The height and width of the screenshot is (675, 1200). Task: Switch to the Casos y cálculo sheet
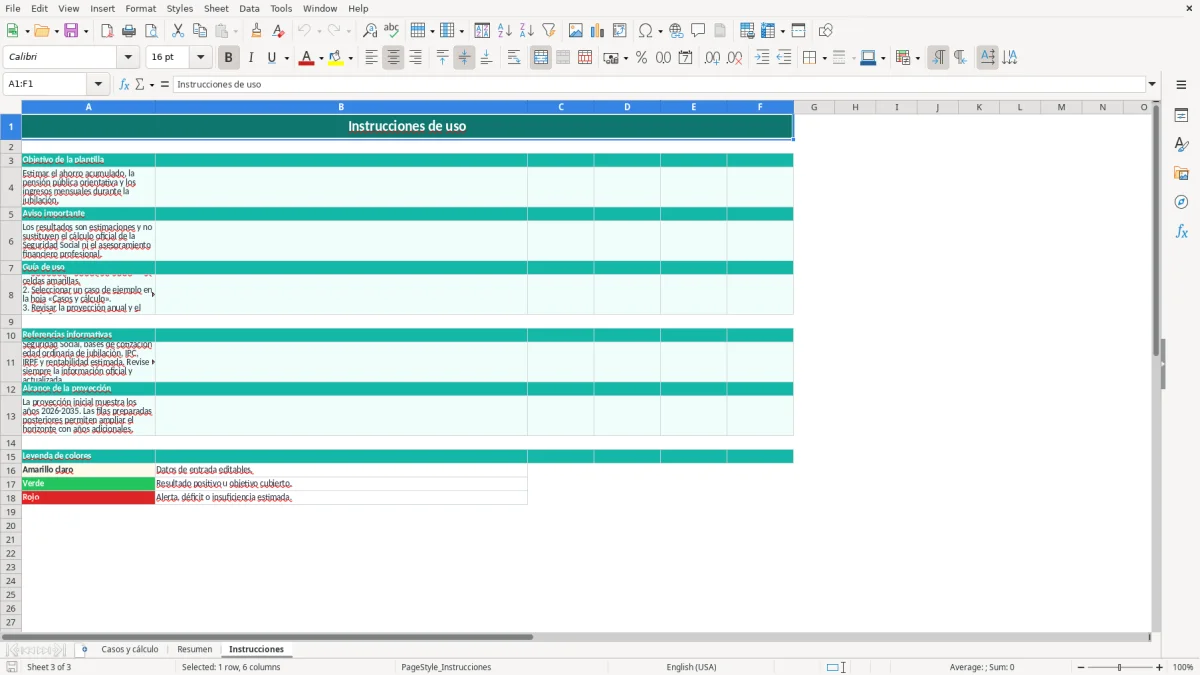tap(130, 649)
